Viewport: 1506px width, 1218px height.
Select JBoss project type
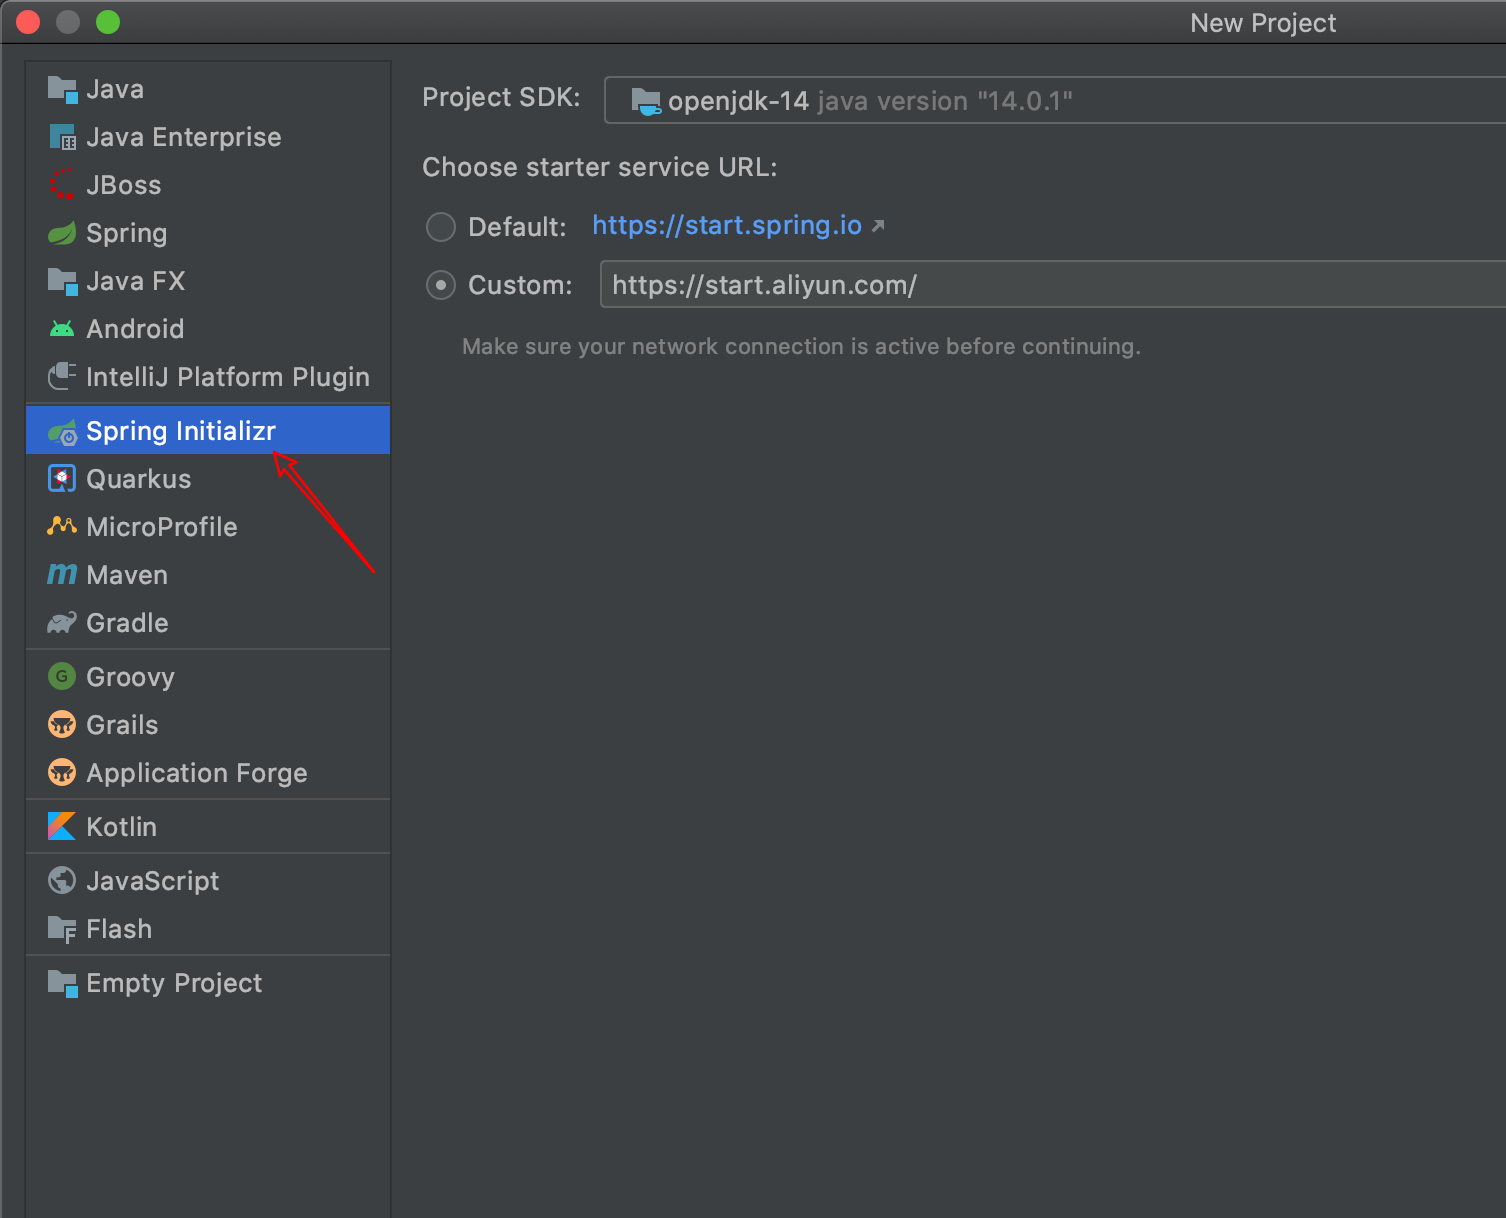click(208, 185)
